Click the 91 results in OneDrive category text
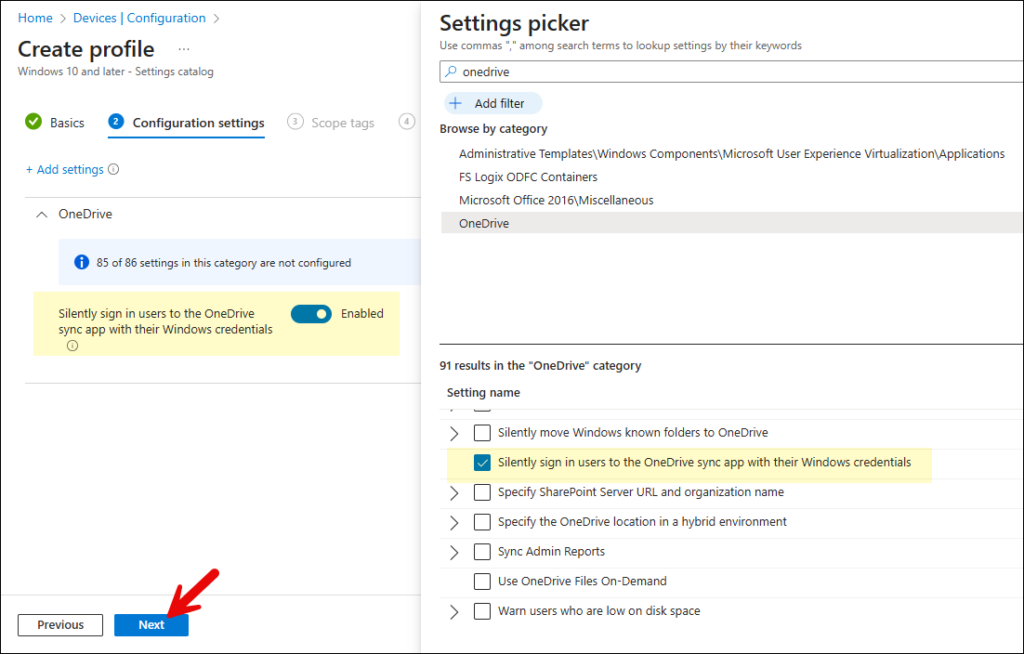1024x654 pixels. (540, 365)
